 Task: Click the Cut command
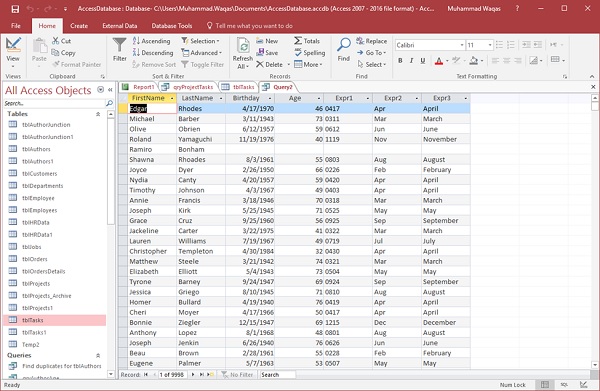point(62,41)
